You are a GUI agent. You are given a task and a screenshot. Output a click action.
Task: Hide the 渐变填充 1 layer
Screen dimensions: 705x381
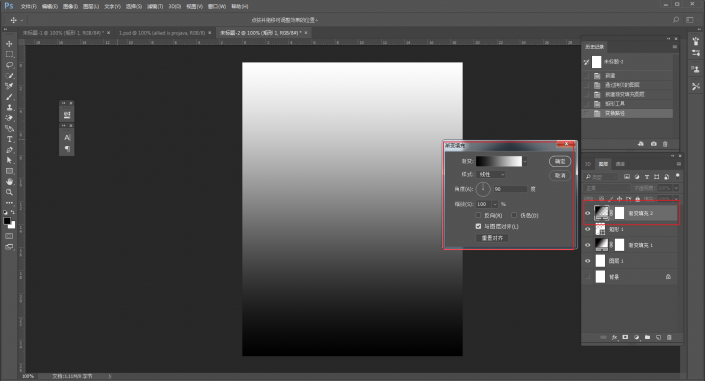click(x=588, y=245)
